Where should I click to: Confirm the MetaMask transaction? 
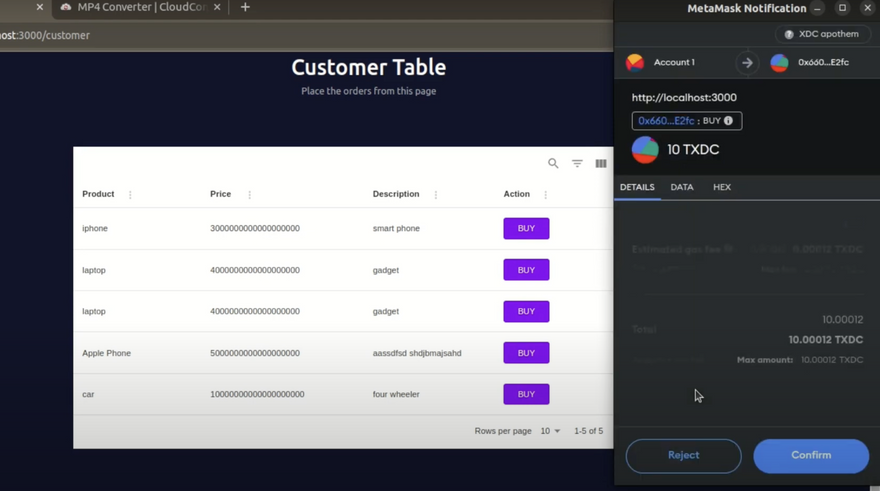811,455
